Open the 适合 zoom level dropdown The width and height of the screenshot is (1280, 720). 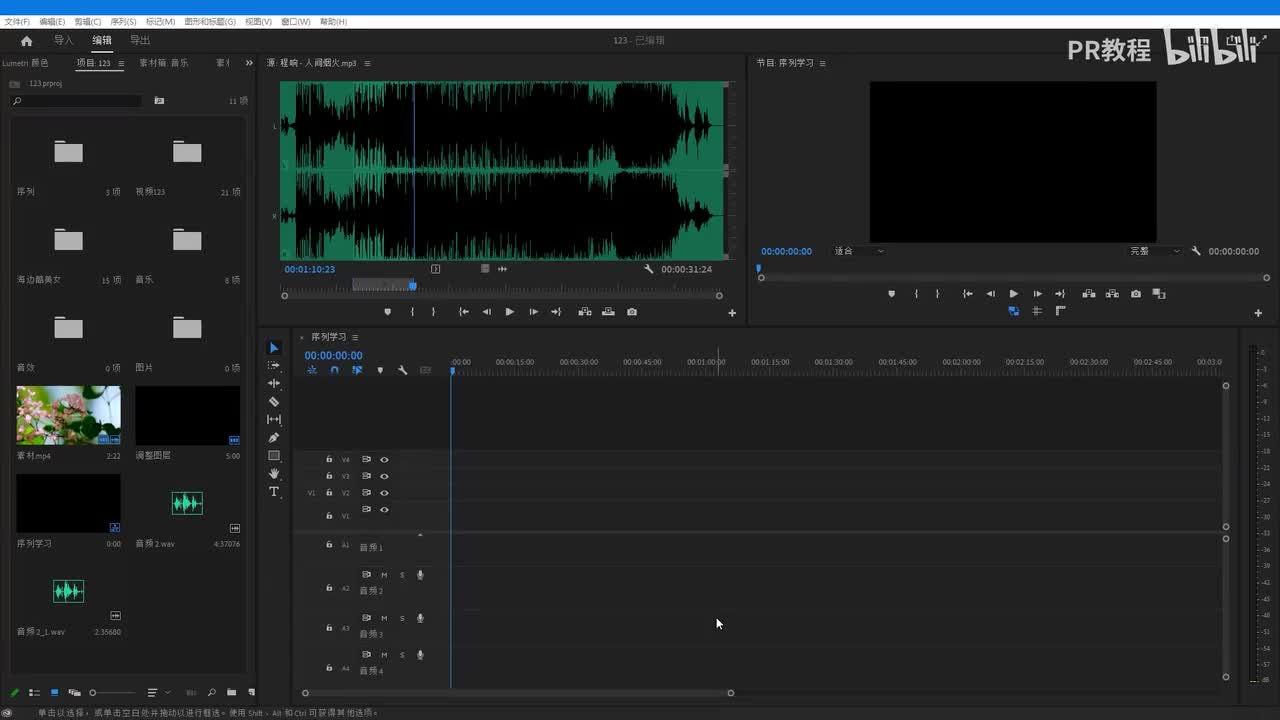pyautogui.click(x=859, y=251)
